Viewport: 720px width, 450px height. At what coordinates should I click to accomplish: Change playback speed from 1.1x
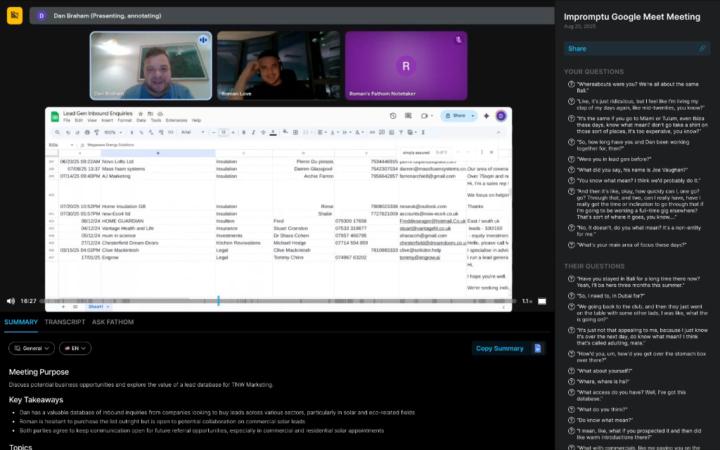point(527,300)
